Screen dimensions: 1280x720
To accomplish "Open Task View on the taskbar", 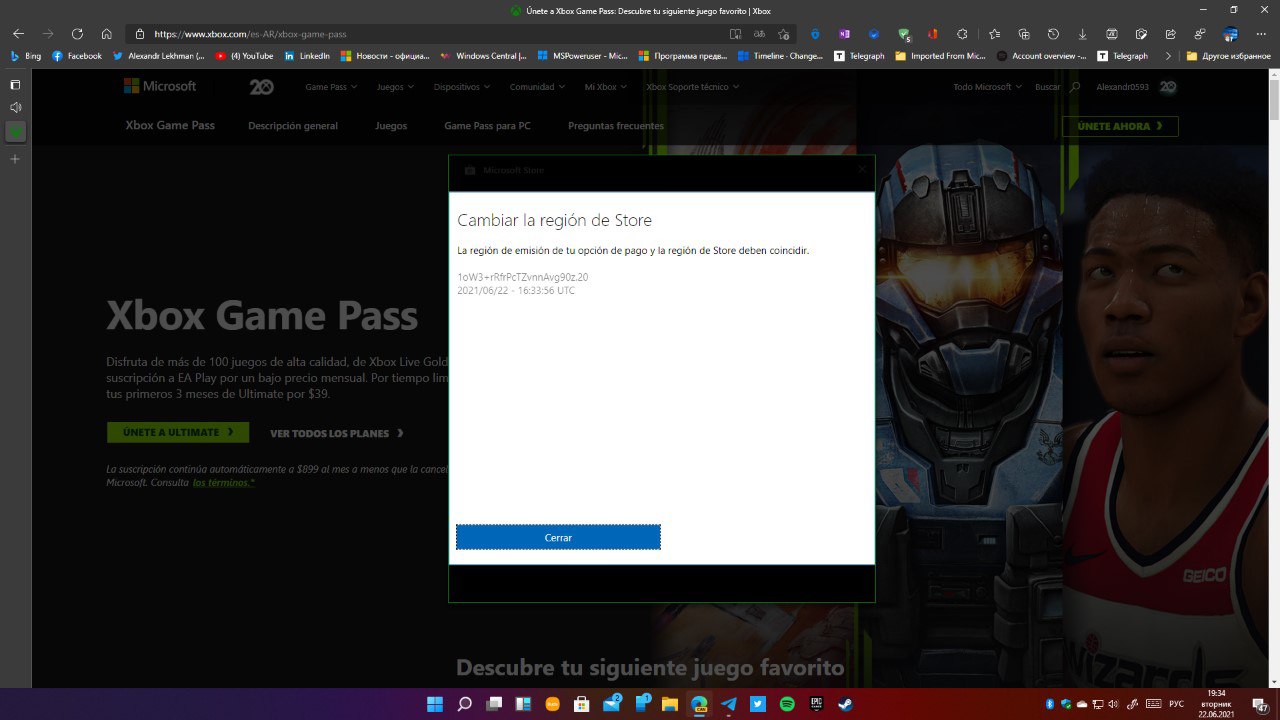I will (494, 704).
